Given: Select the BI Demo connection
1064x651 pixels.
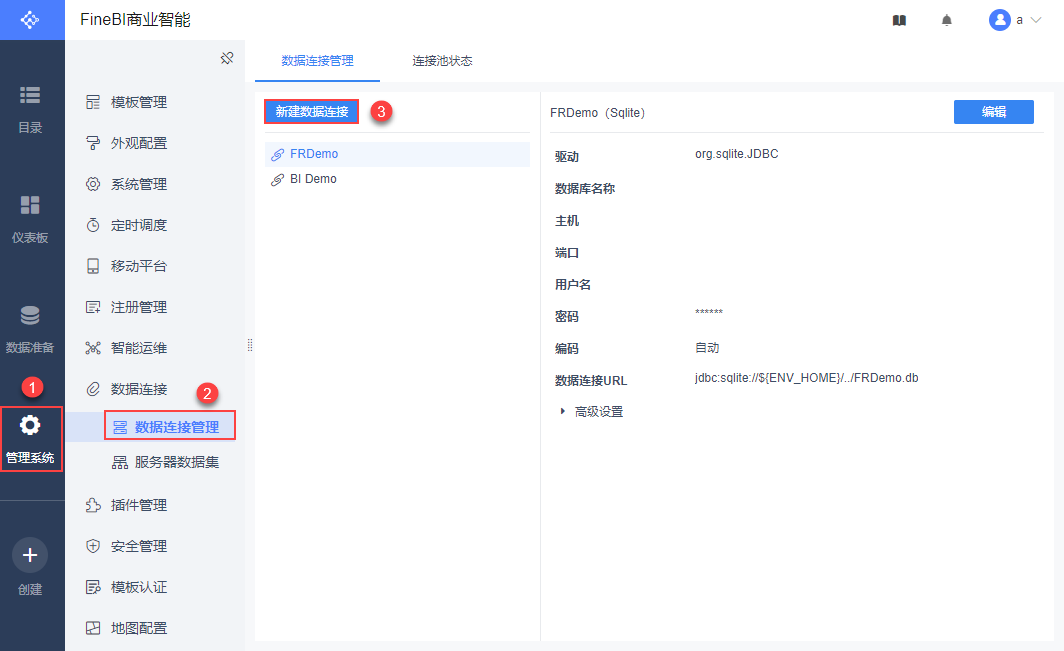Looking at the screenshot, I should [397, 179].
